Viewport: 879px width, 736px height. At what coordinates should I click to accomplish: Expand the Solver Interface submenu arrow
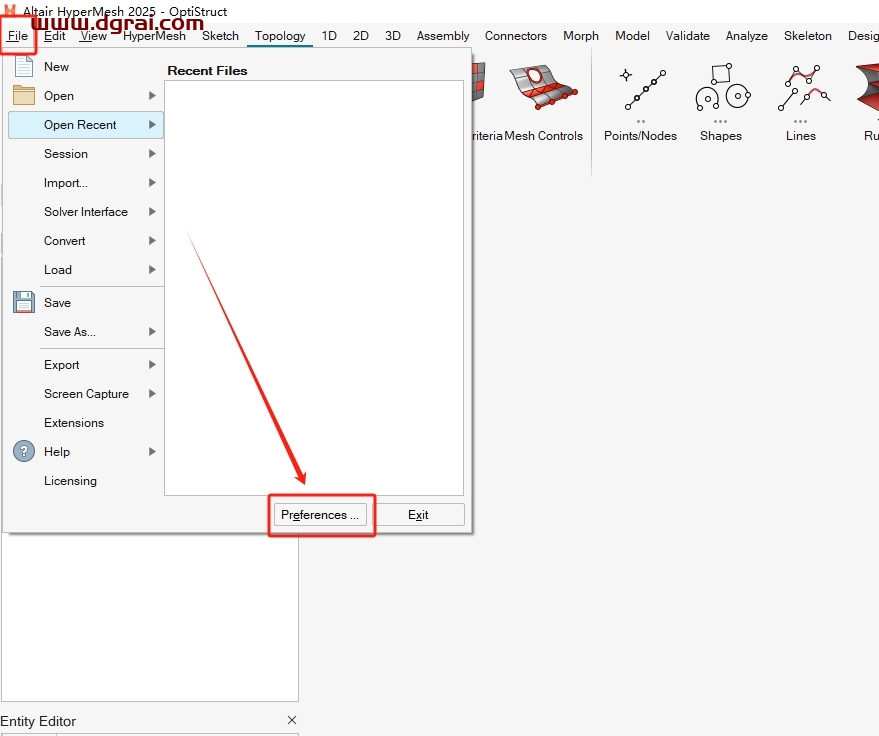point(152,212)
